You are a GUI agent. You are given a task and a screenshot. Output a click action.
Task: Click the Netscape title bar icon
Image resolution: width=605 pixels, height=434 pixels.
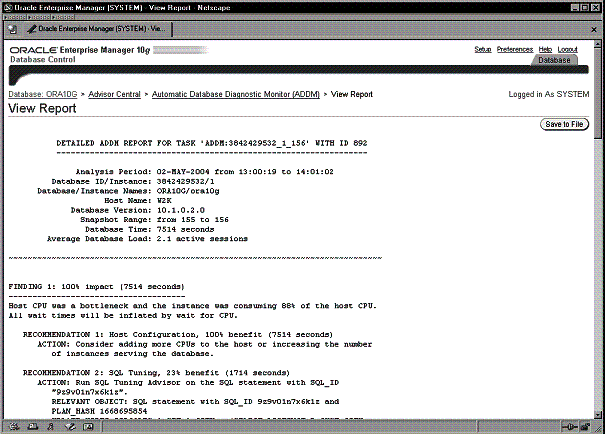8,7
